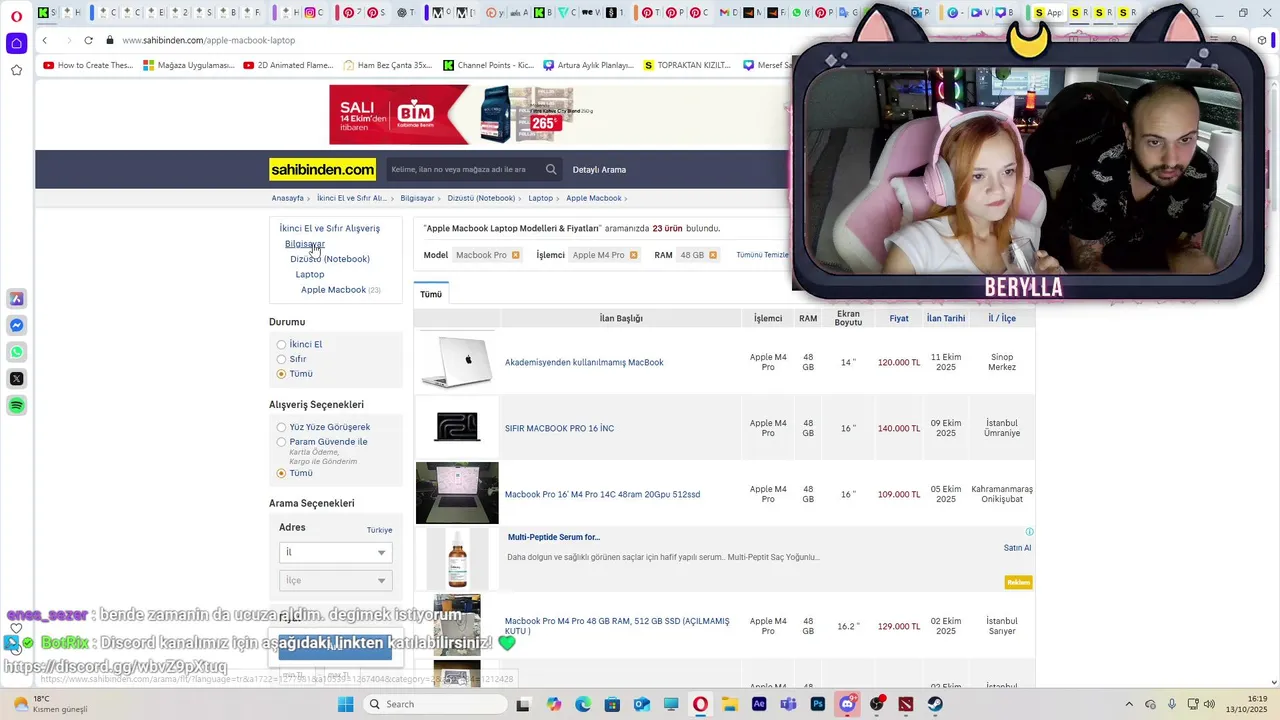Open SIFIR MACBOOK PRO 16 İNC listing
The image size is (1280, 720).
559,428
